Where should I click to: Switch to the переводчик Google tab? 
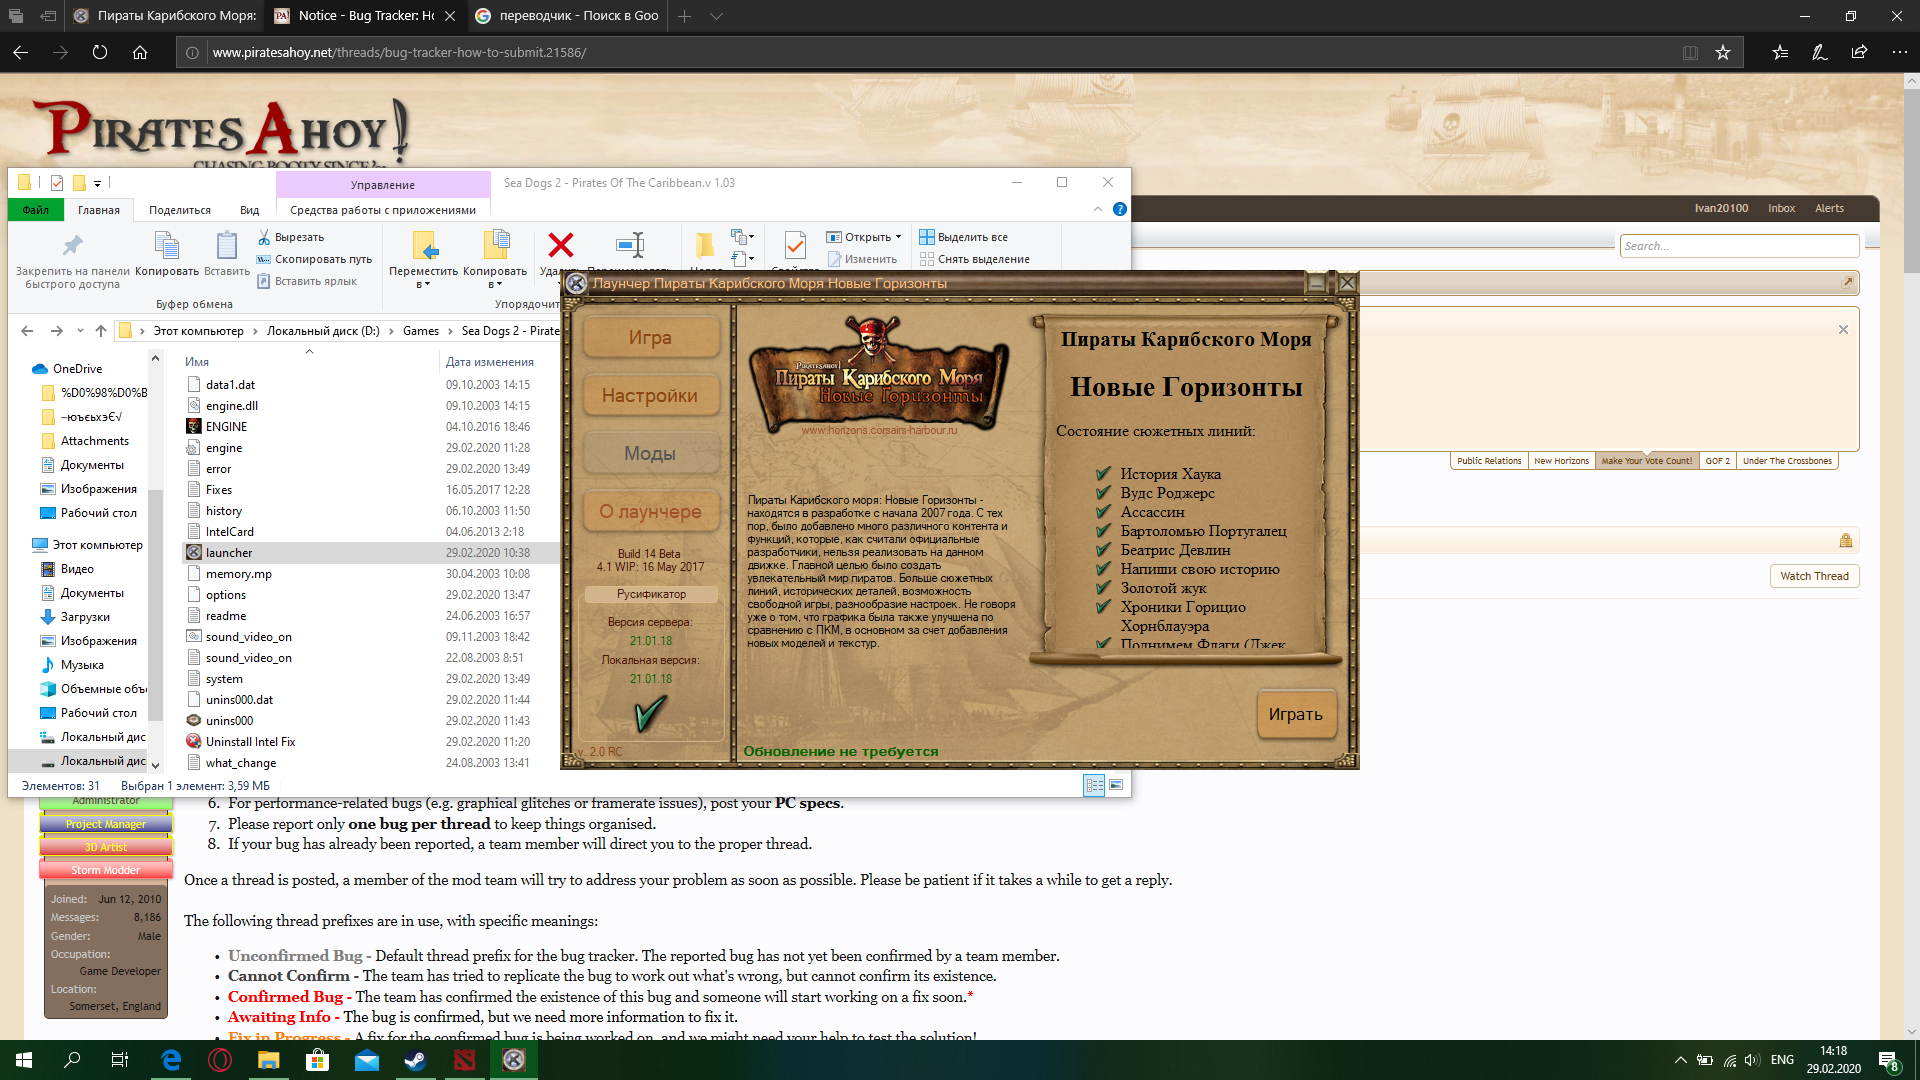pyautogui.click(x=568, y=16)
